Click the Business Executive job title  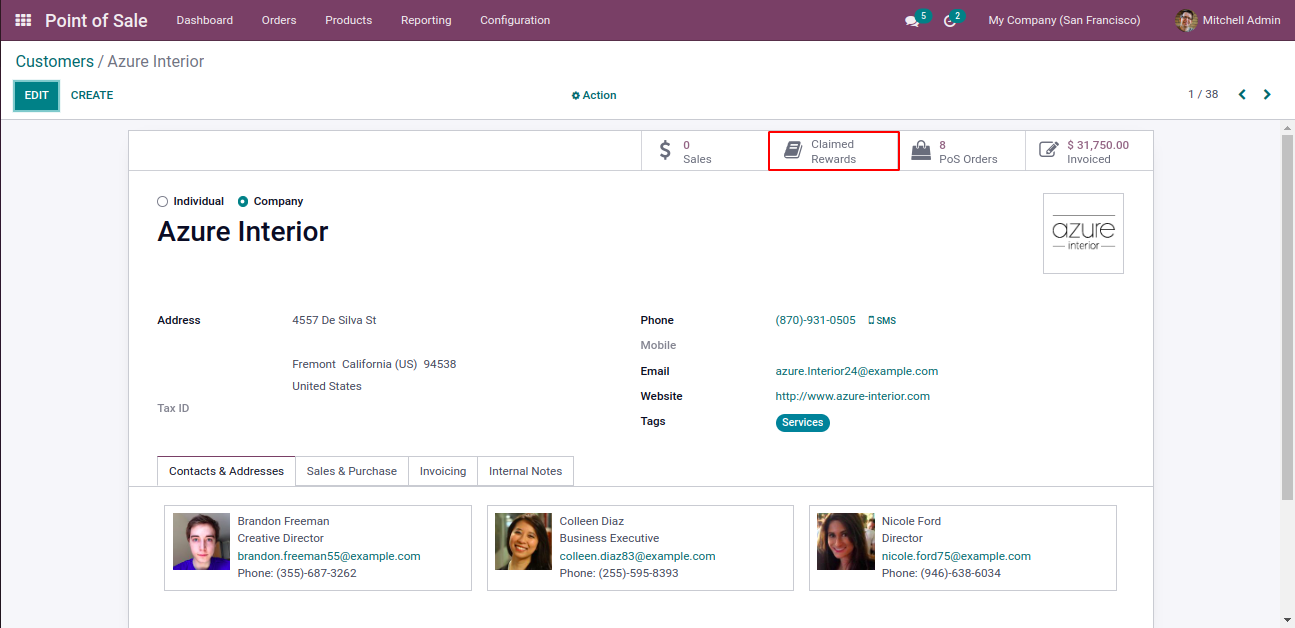click(x=610, y=539)
